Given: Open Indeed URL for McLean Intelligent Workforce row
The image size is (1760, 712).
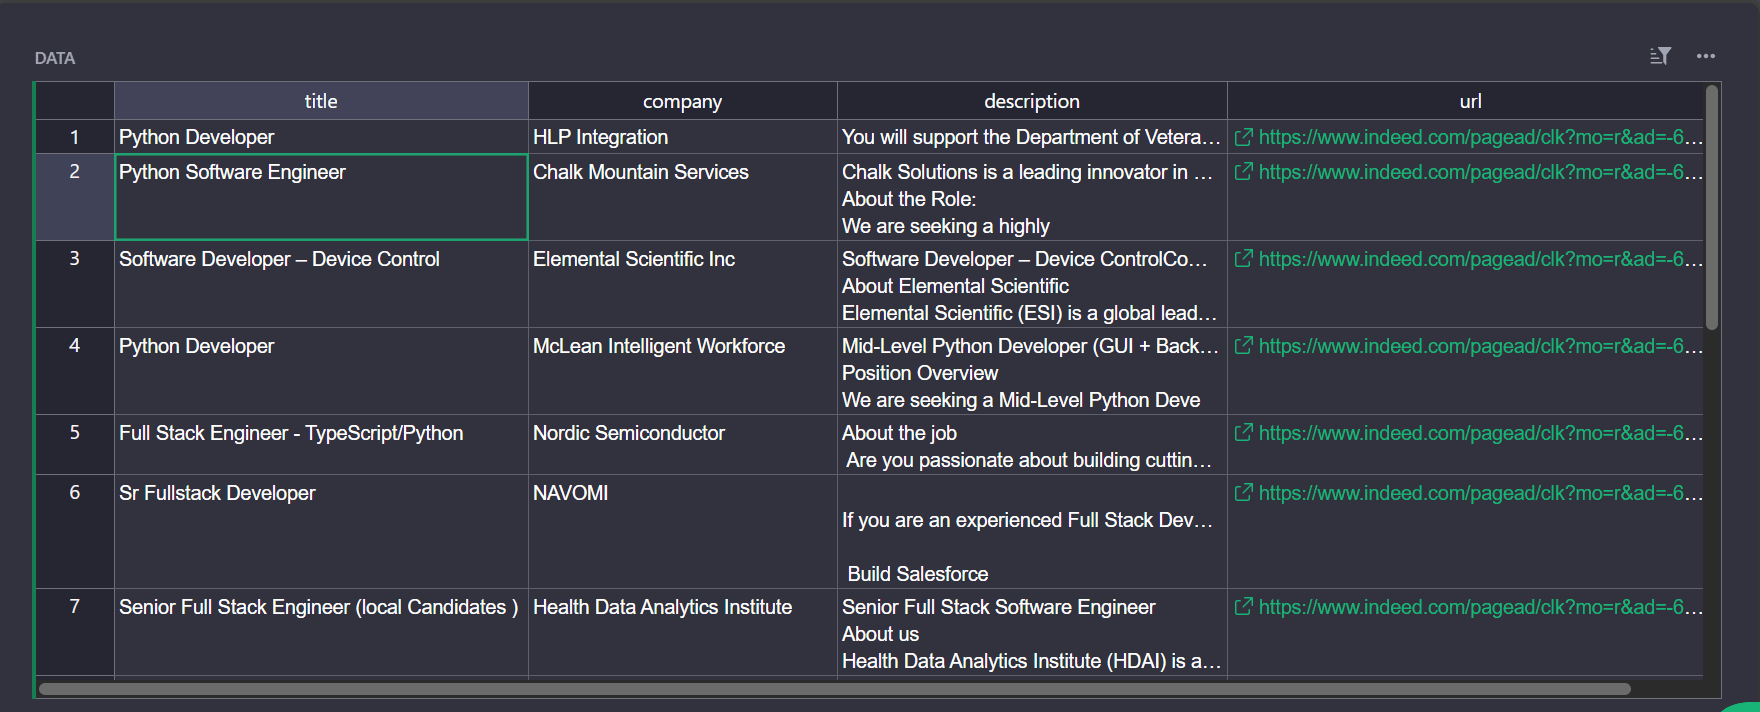Looking at the screenshot, I should [x=1480, y=346].
